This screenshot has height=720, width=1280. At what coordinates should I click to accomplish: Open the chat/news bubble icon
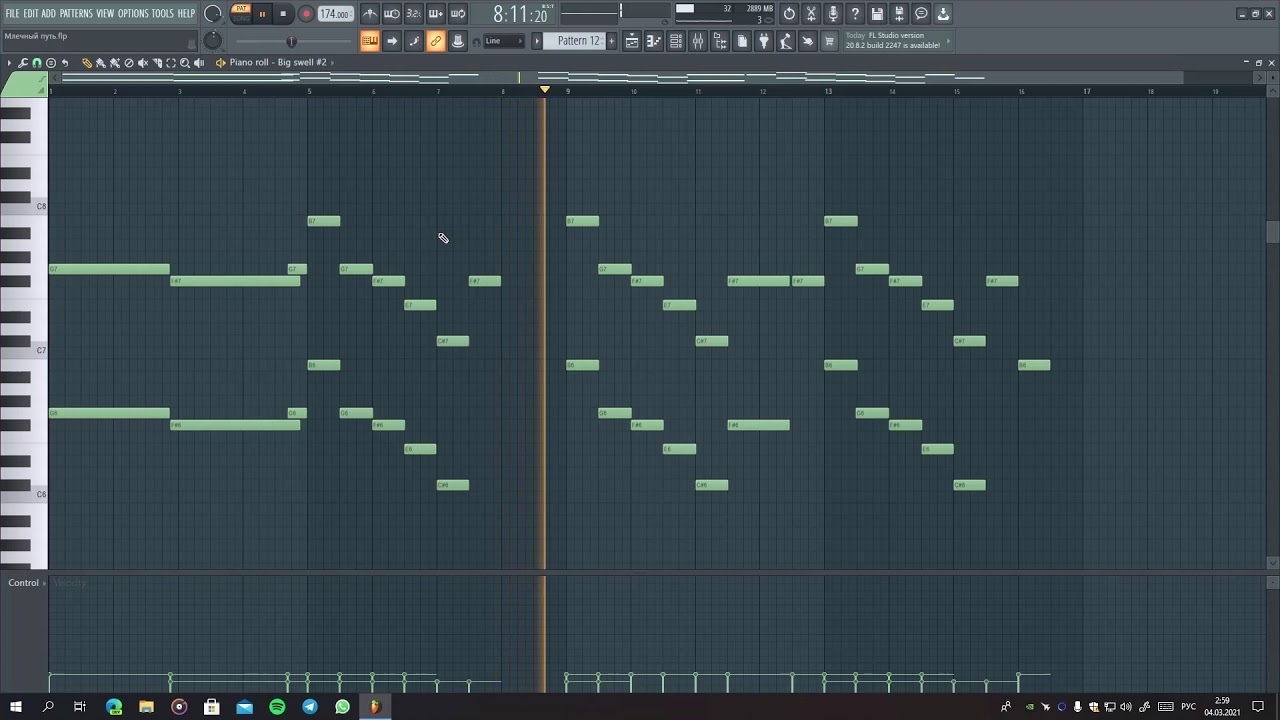click(x=921, y=14)
